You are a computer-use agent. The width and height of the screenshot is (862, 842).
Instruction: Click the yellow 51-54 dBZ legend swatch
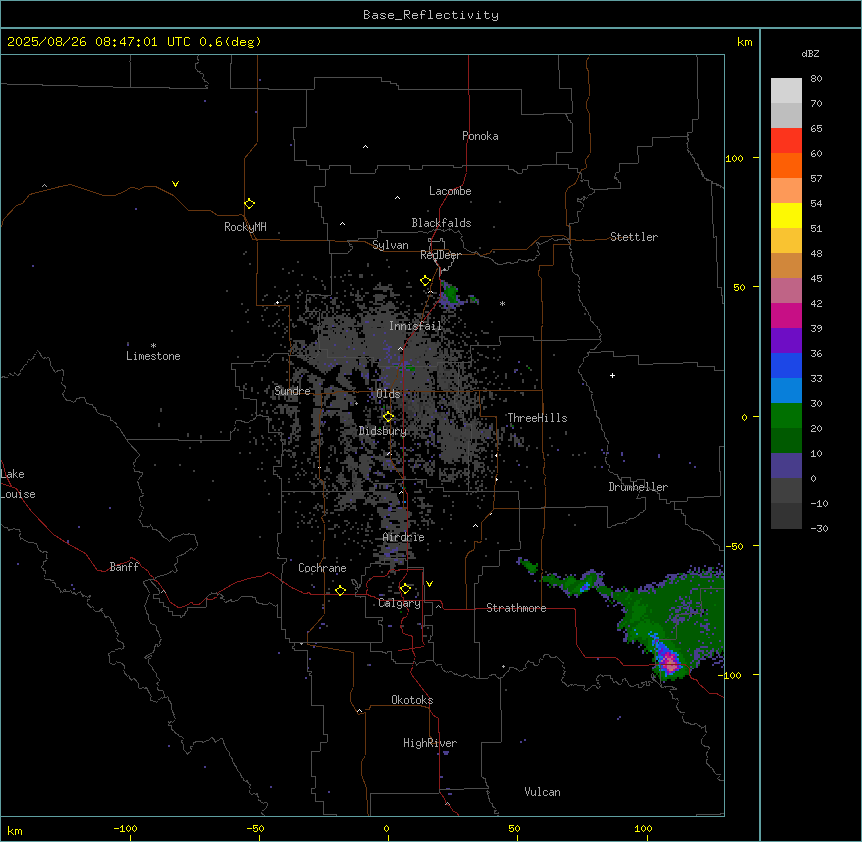pos(786,215)
